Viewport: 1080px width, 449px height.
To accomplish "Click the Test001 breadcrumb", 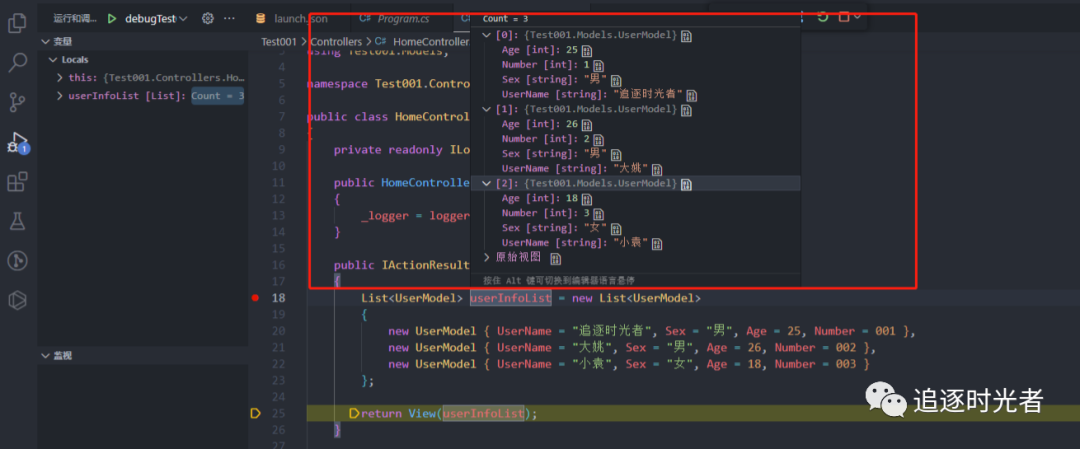I will pyautogui.click(x=278, y=42).
